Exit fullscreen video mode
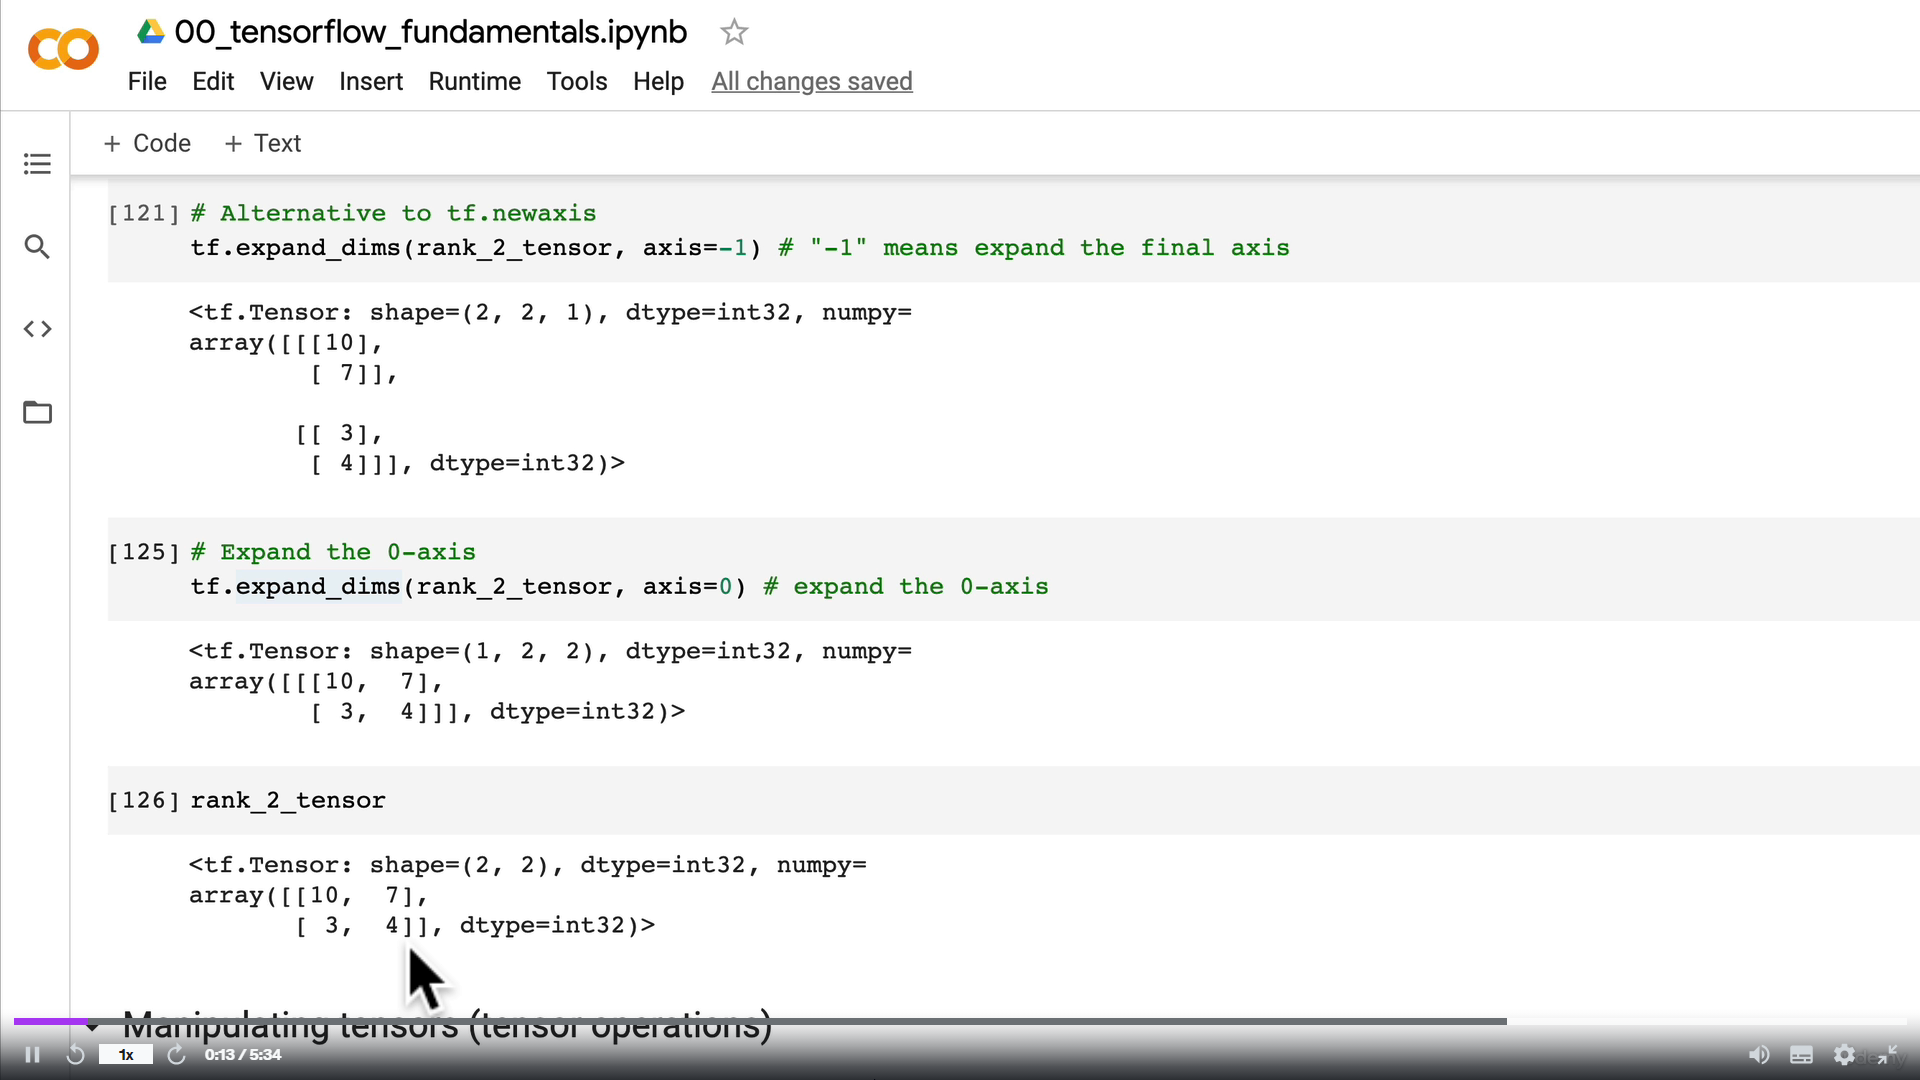The height and width of the screenshot is (1080, 1920). (1887, 1055)
